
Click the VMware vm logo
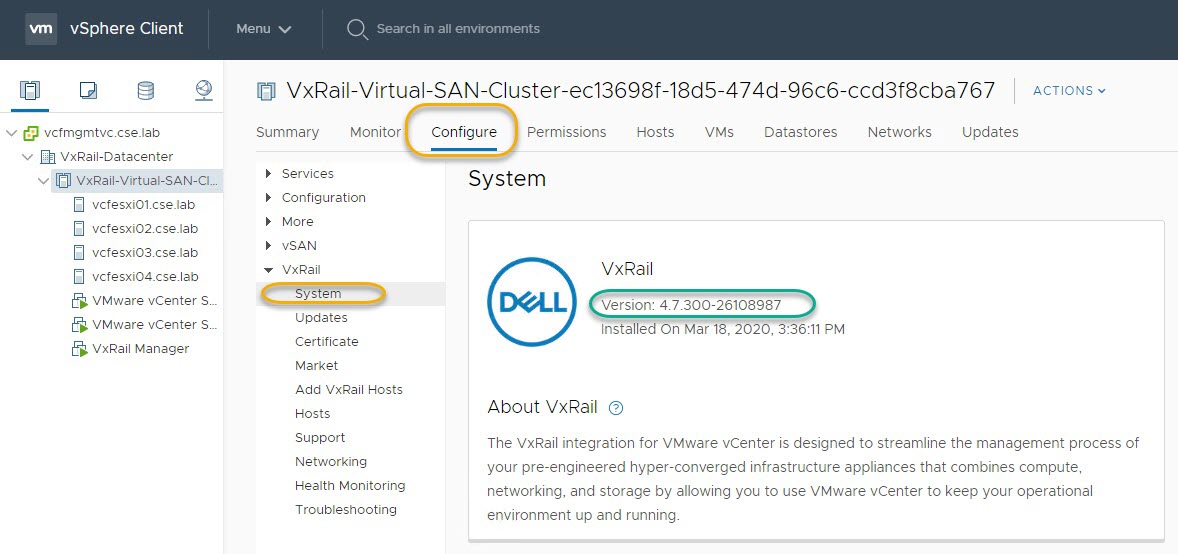(41, 29)
